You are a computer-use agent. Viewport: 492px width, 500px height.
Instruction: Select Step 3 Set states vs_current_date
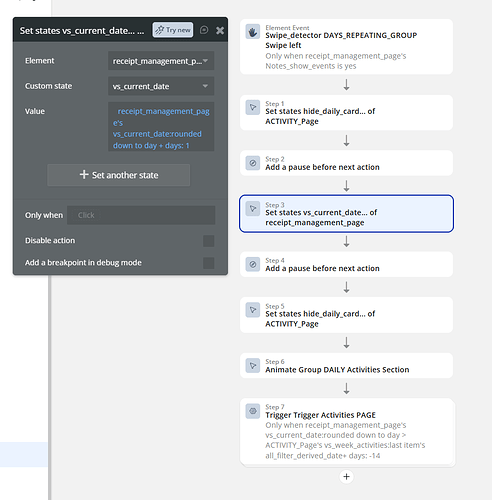[x=346, y=214]
